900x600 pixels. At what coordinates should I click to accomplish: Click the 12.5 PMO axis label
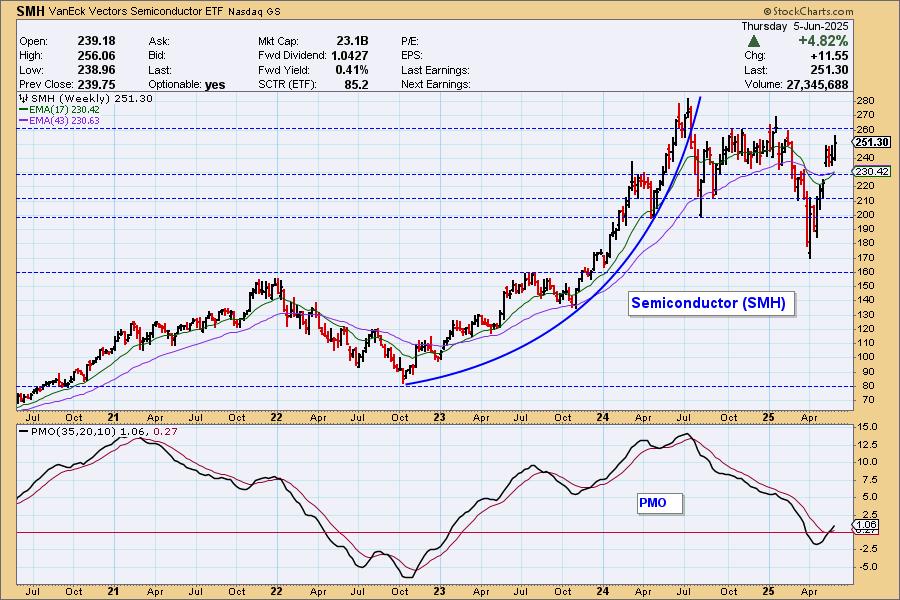(x=866, y=444)
